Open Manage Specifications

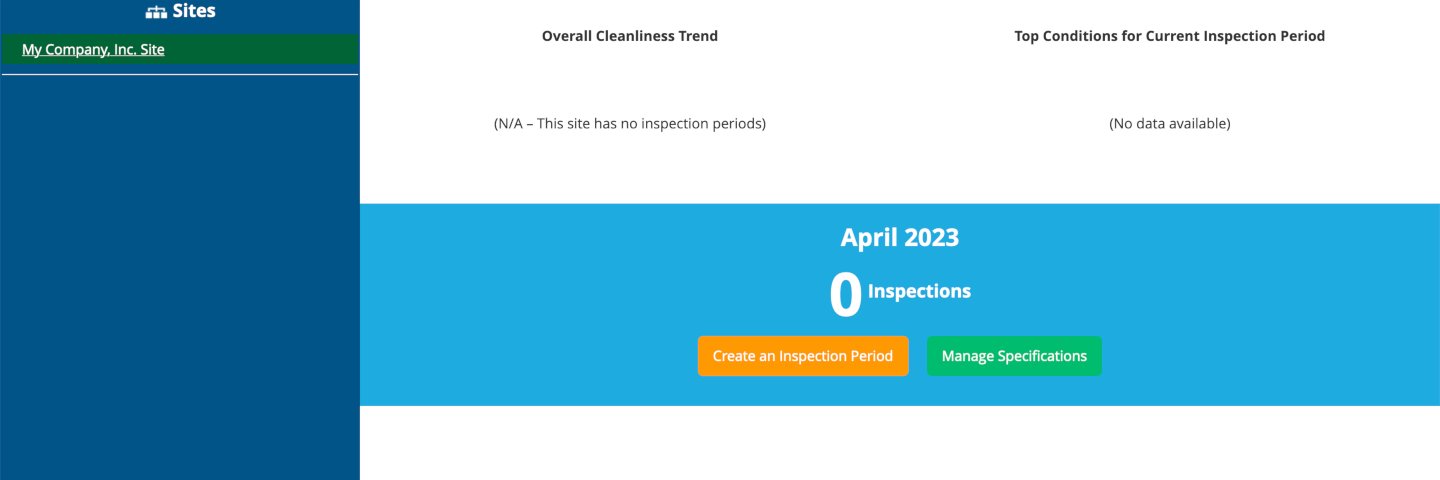1014,356
